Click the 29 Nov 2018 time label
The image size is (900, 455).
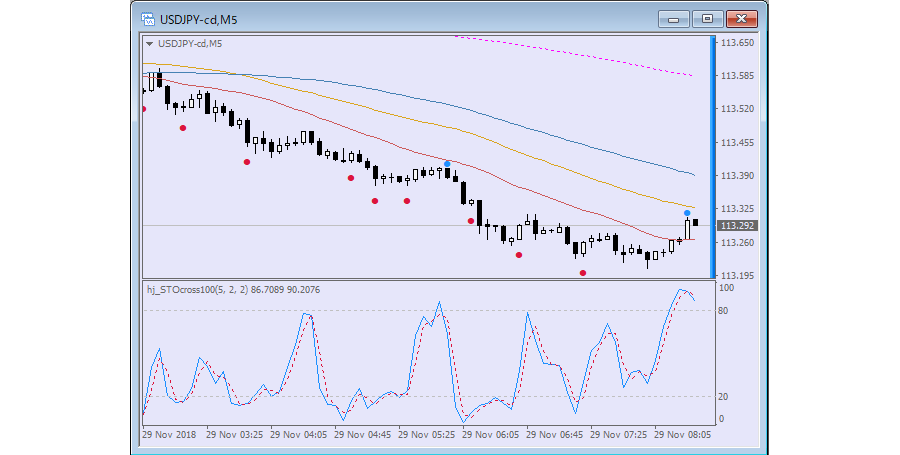[x=169, y=435]
